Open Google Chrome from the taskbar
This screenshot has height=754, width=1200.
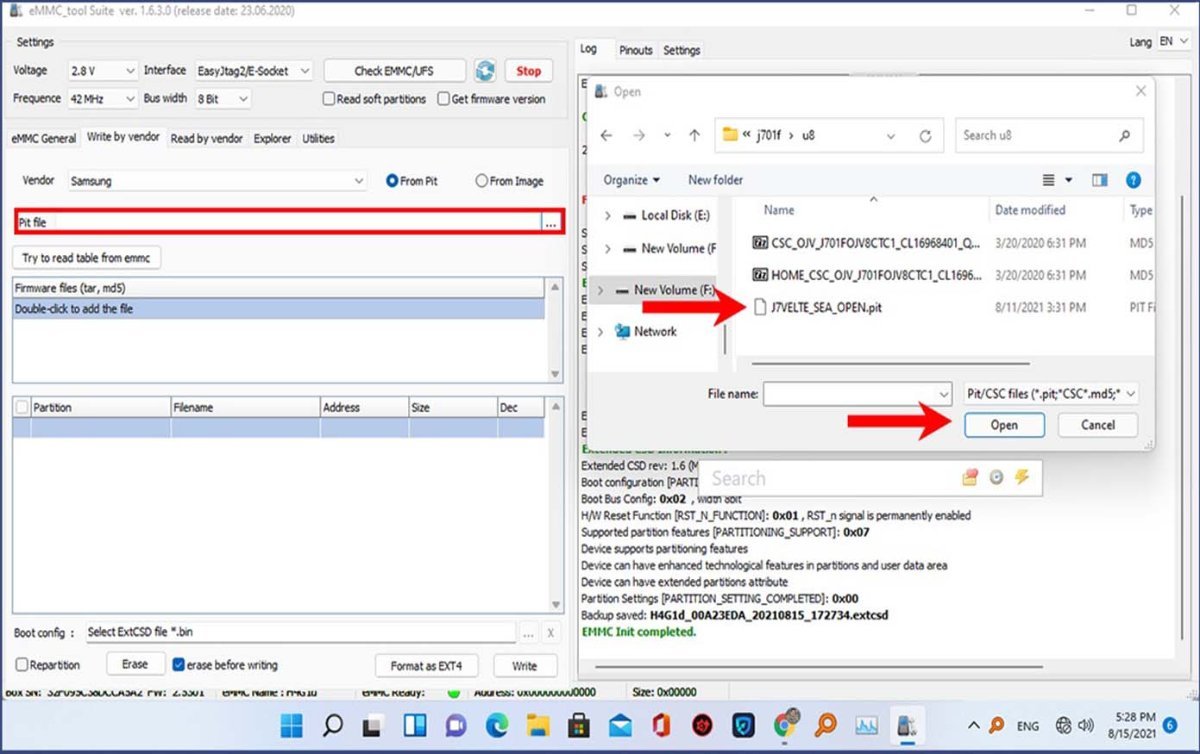point(784,724)
